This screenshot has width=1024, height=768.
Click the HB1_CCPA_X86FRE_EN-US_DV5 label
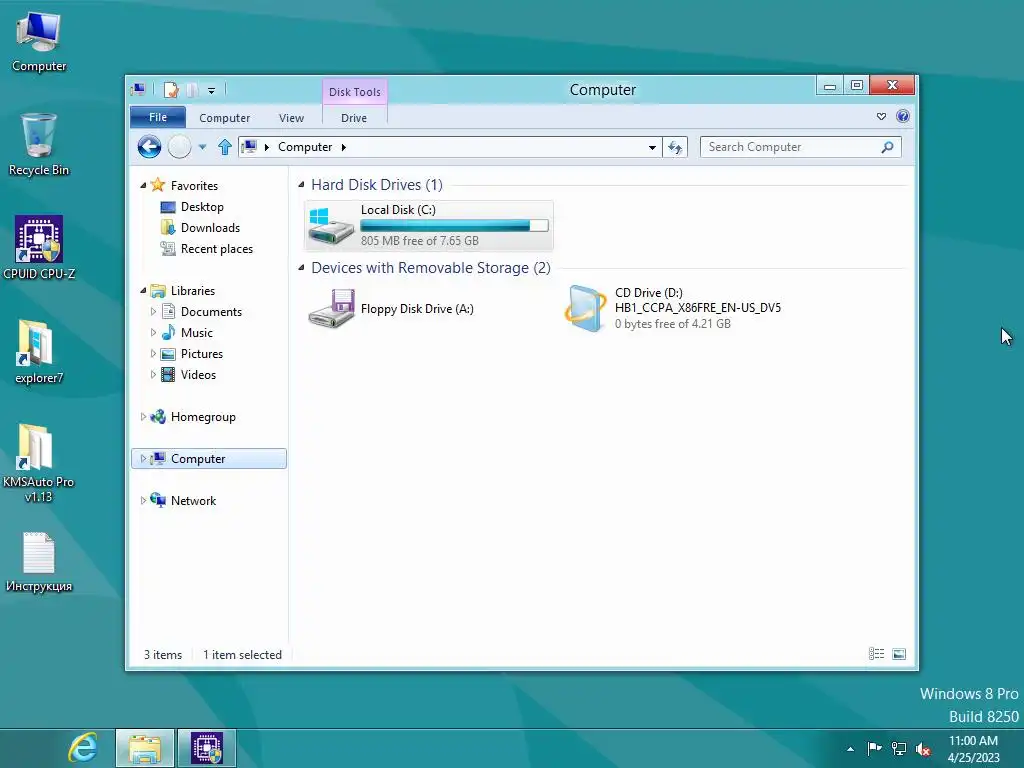697,308
